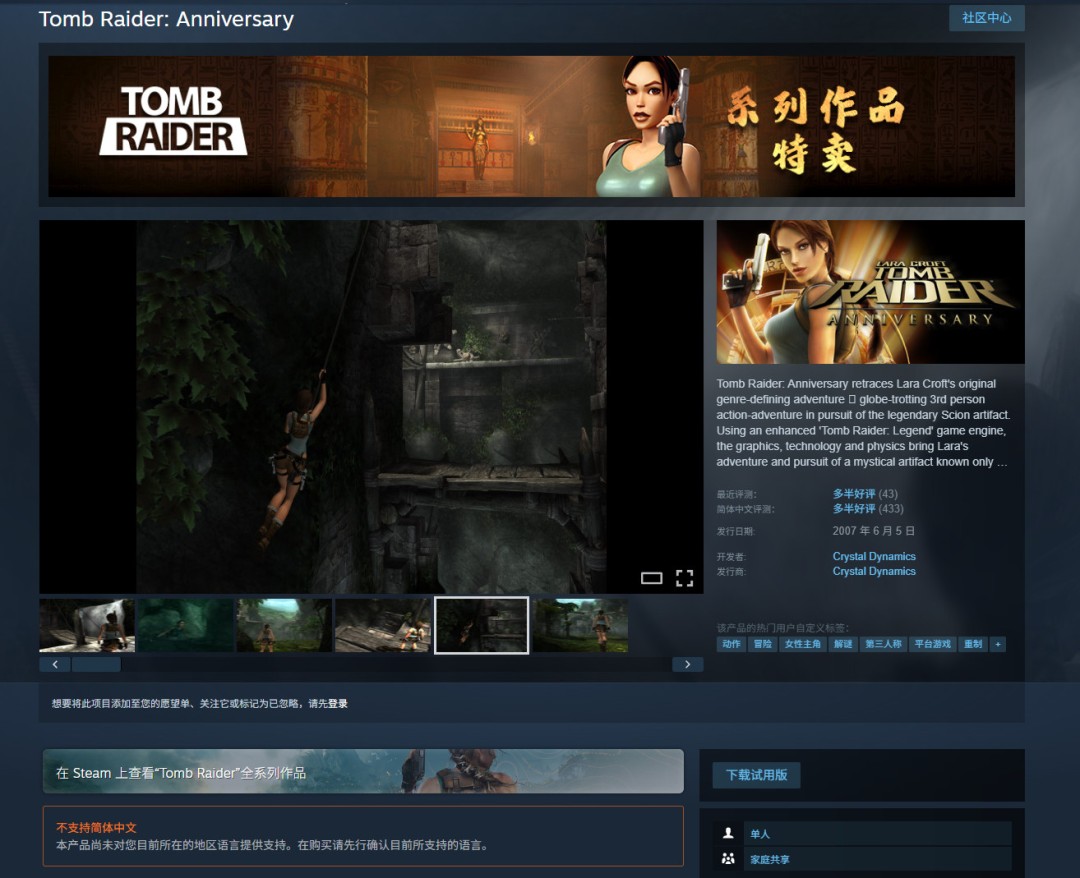The width and height of the screenshot is (1080, 878).
Task: Click the single-player icon
Action: [x=728, y=833]
